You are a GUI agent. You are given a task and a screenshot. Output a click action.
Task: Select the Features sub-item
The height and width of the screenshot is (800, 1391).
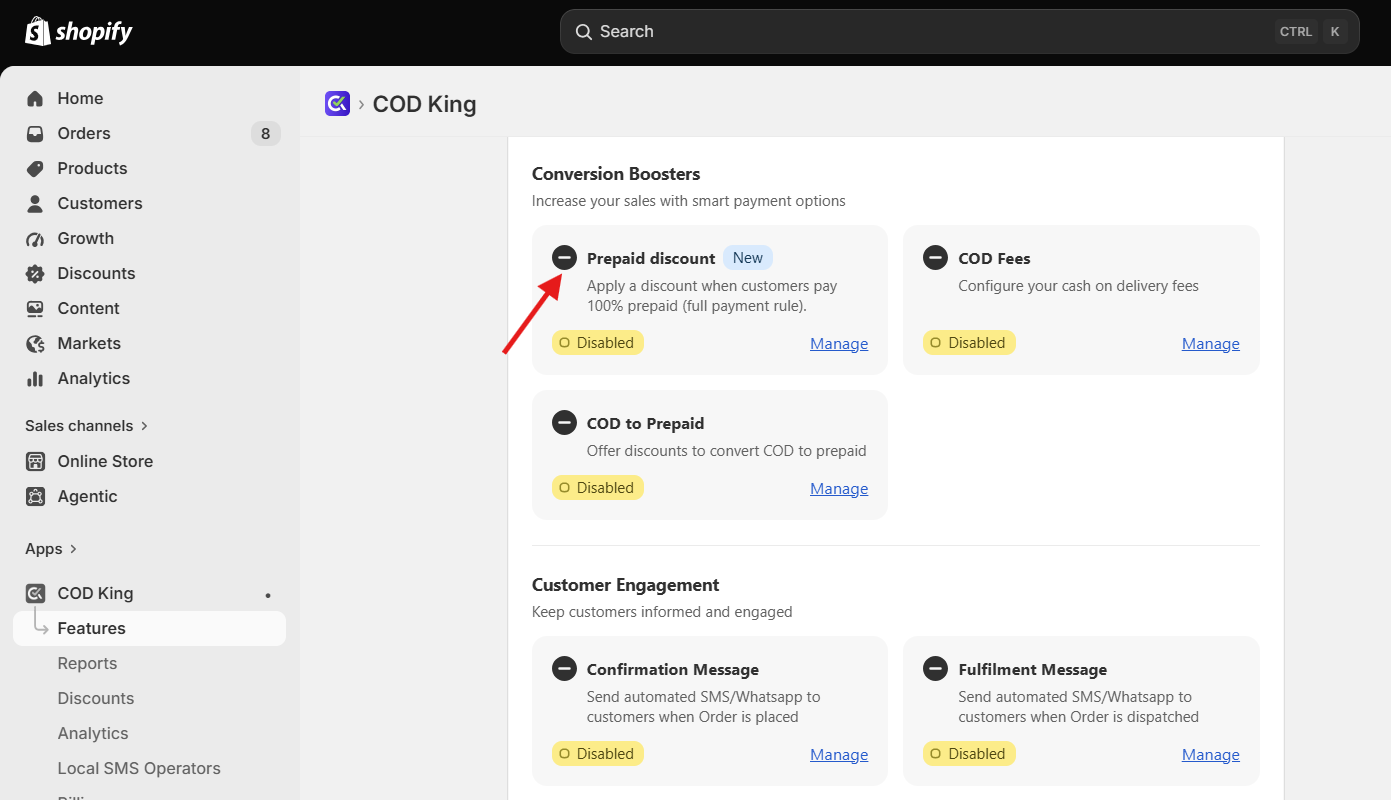tap(149, 628)
